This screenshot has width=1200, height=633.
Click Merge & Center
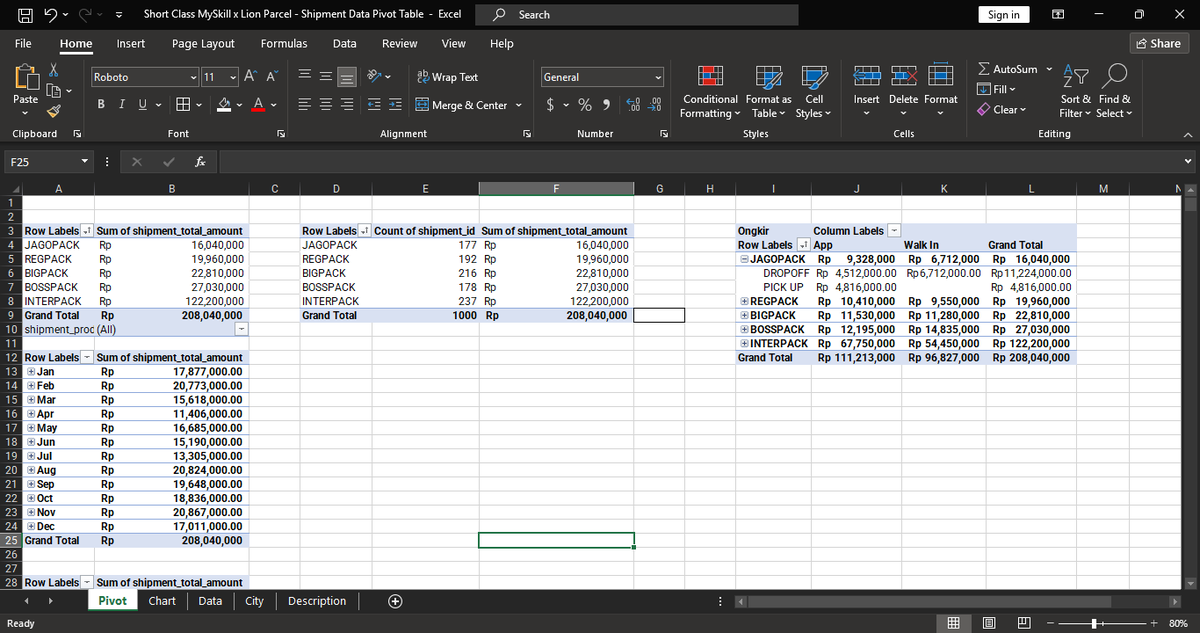(462, 105)
